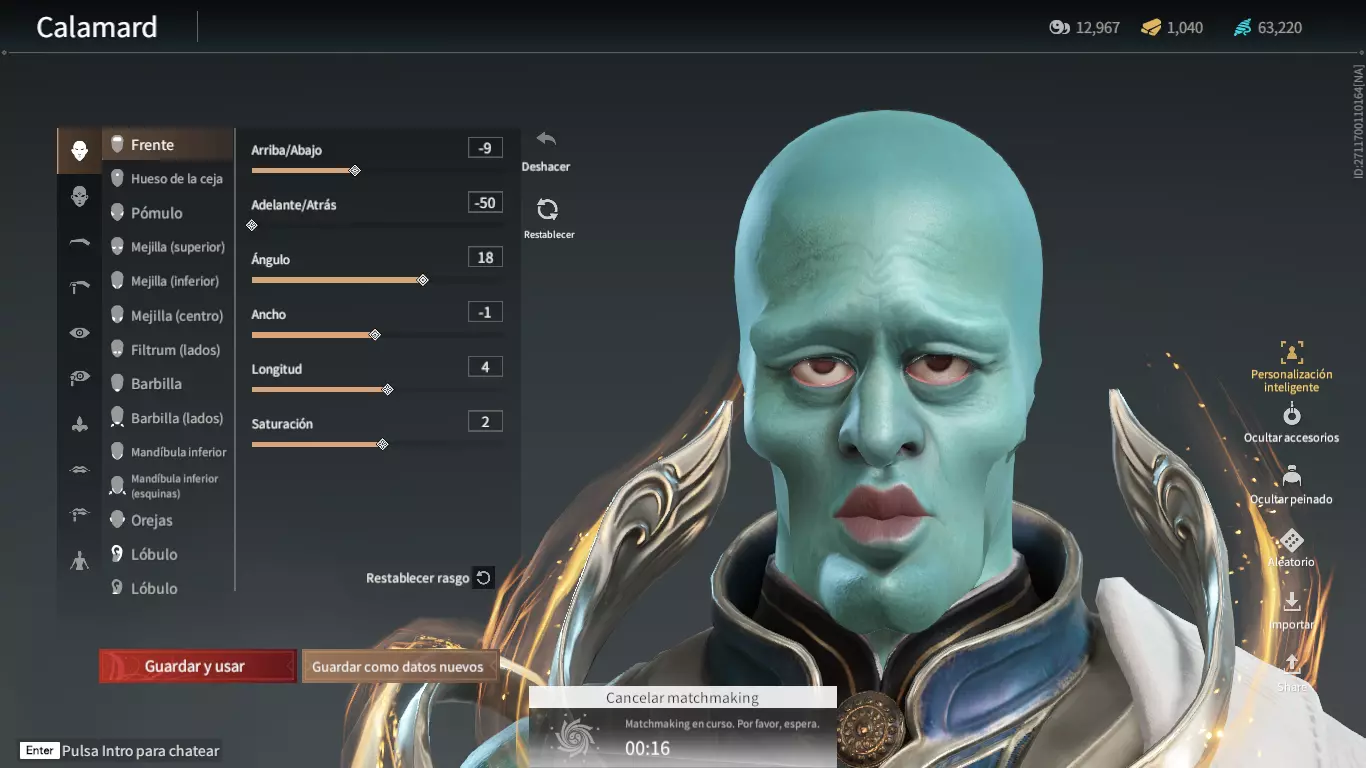
Task: Open Personalización inteligente
Action: [1291, 367]
